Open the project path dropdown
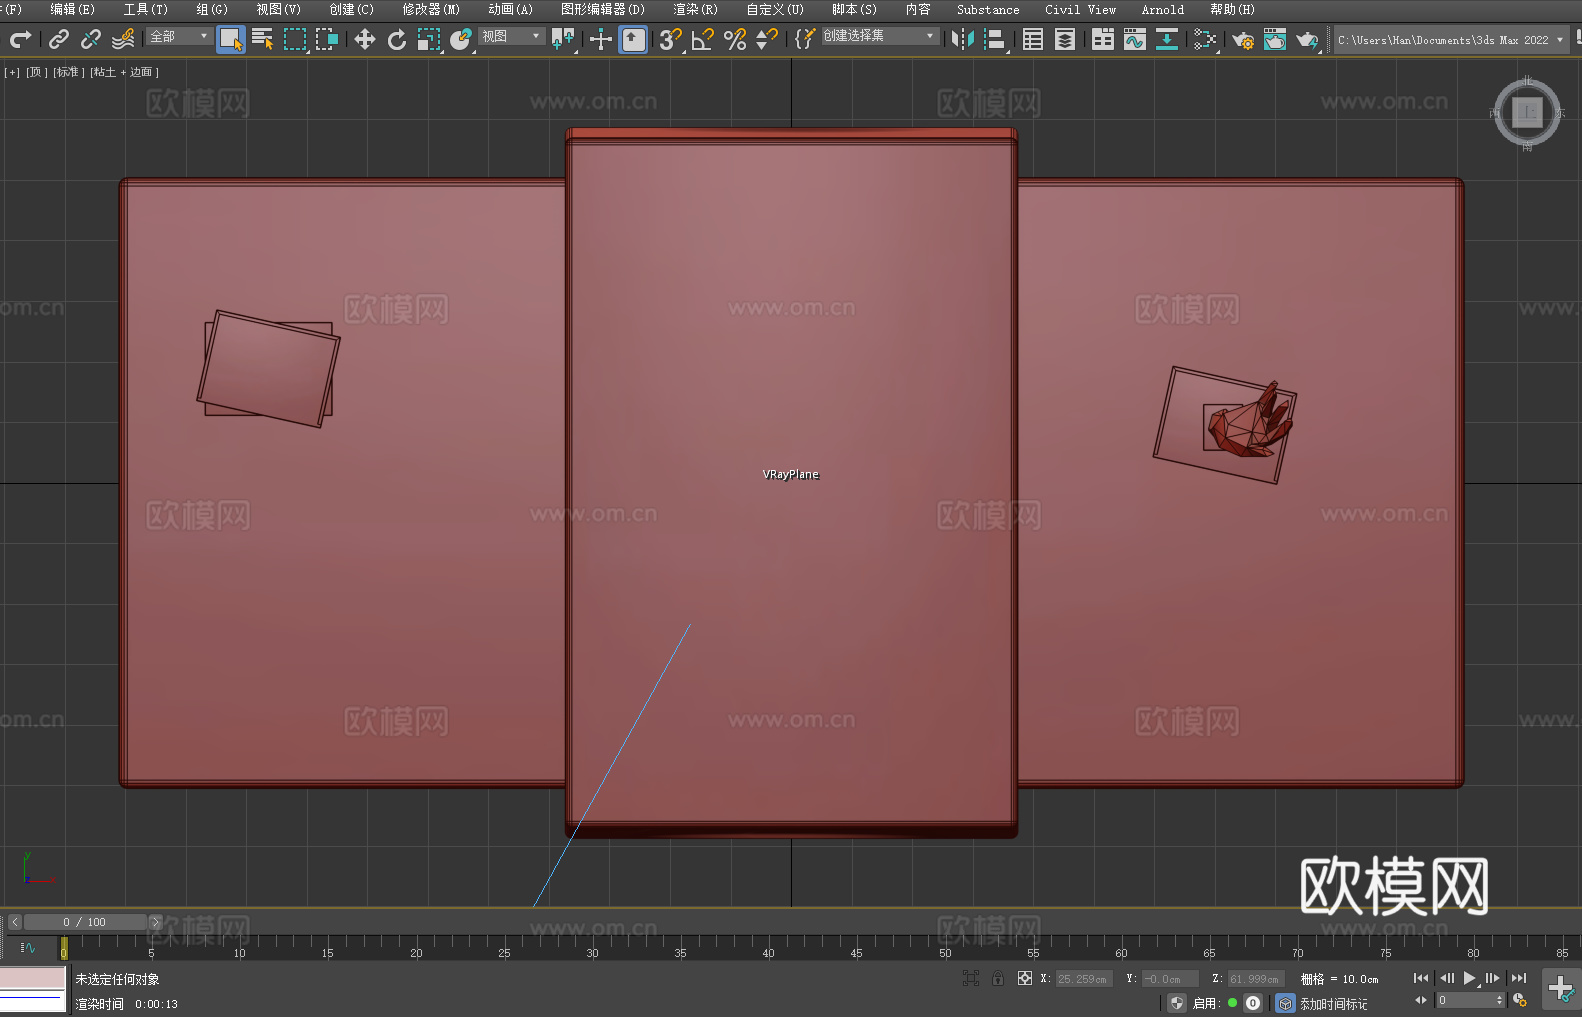Image resolution: width=1582 pixels, height=1017 pixels. point(1450,40)
